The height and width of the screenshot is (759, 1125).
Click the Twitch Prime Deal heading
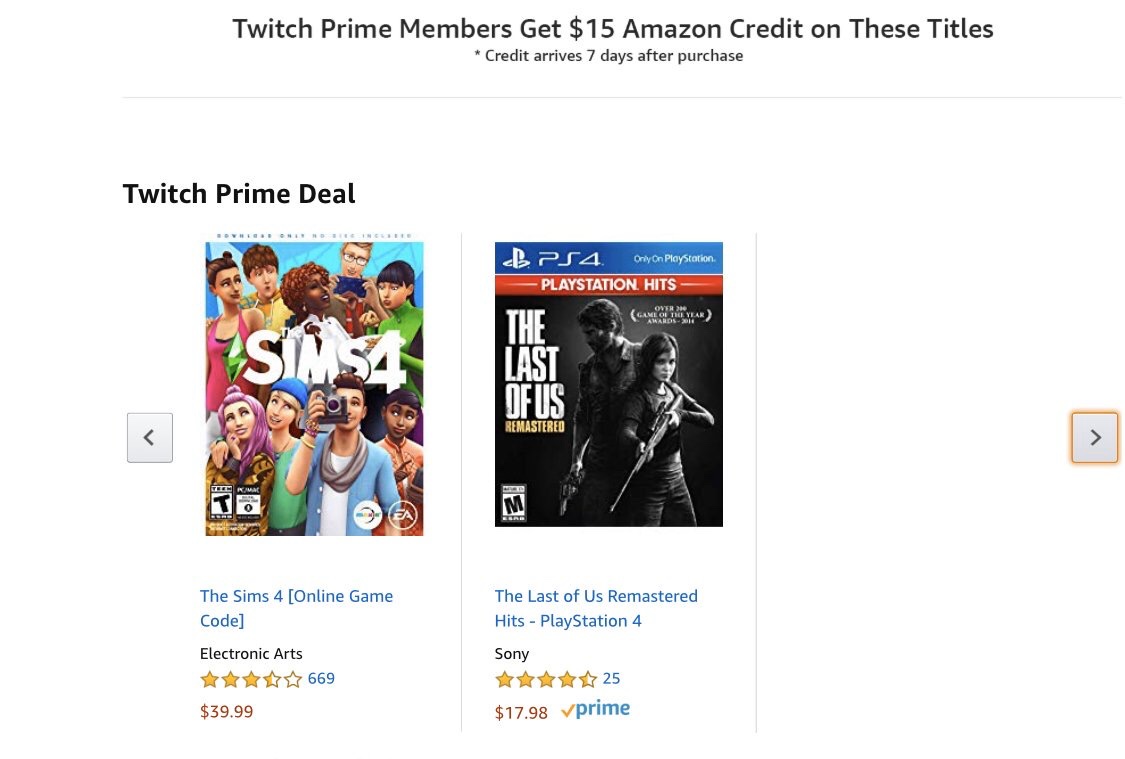[239, 194]
